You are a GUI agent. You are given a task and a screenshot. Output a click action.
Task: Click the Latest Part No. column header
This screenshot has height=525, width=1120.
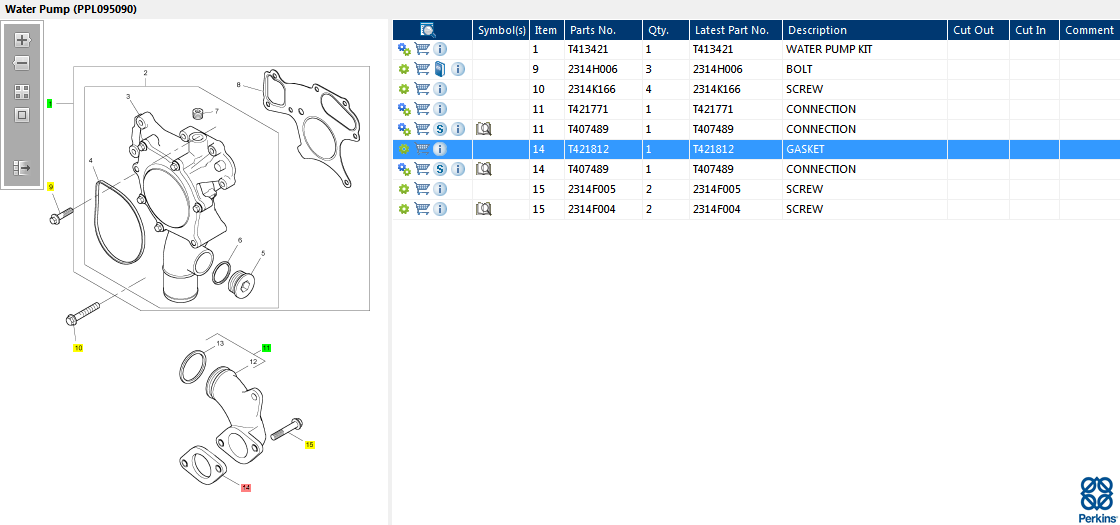point(736,30)
